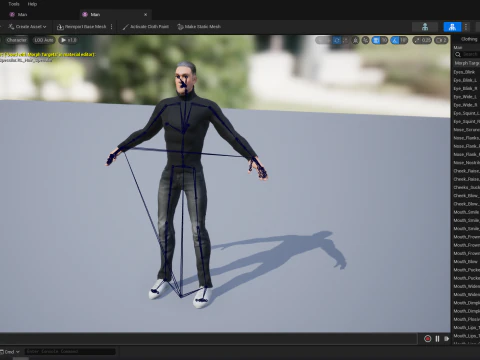Click Make Static Mesh
Image resolution: width=480 pixels, height=360 pixels.
(199, 27)
